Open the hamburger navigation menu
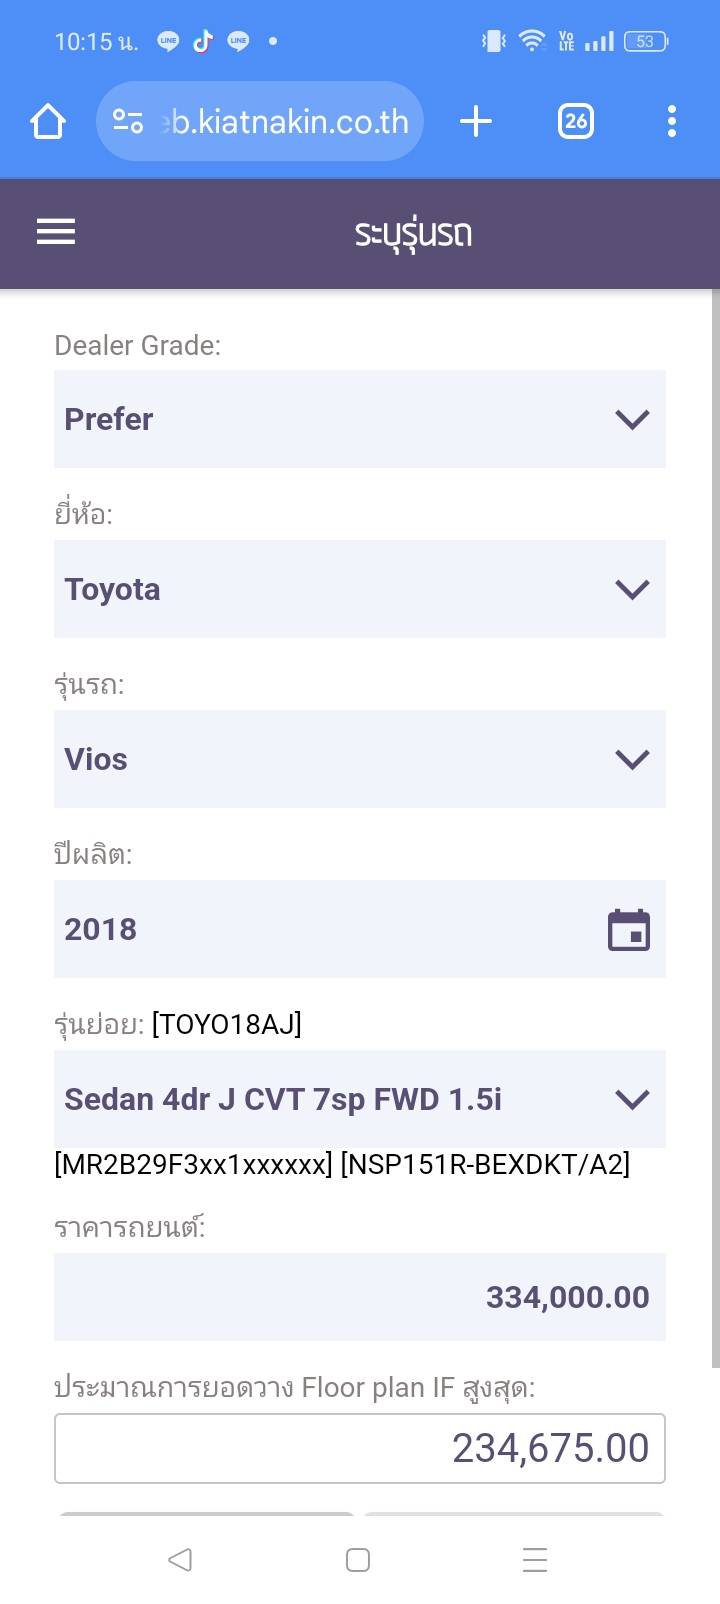Screen dimensions: 720x1604 point(56,232)
